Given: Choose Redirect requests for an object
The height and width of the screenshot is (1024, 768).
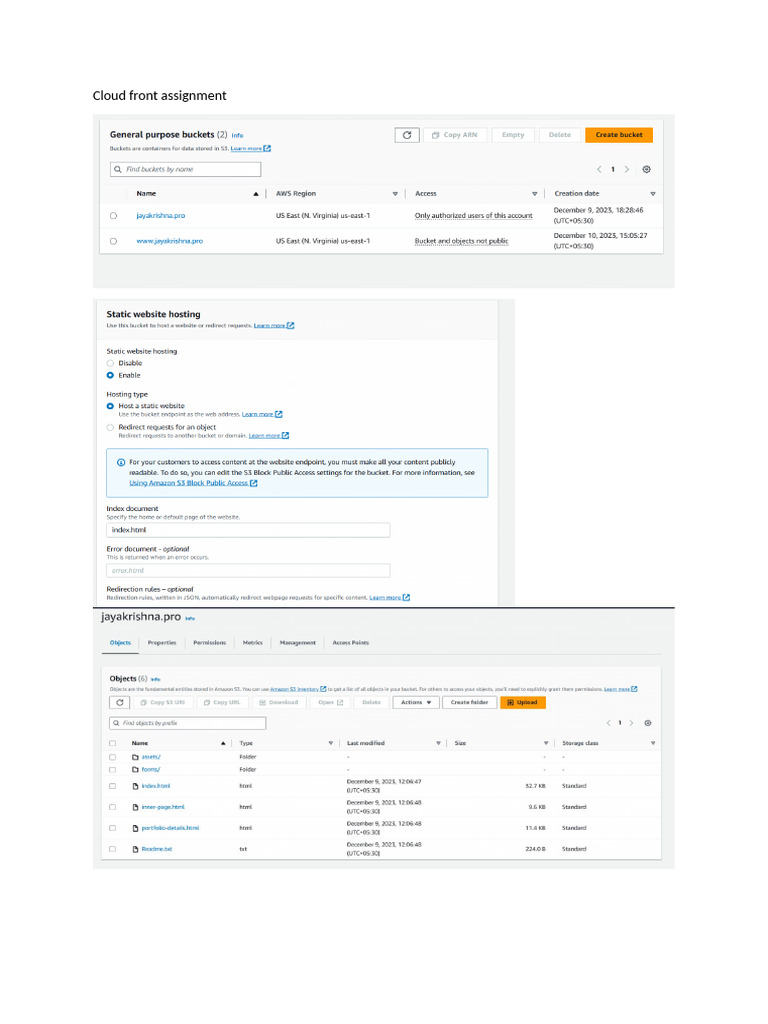Looking at the screenshot, I should tap(110, 428).
